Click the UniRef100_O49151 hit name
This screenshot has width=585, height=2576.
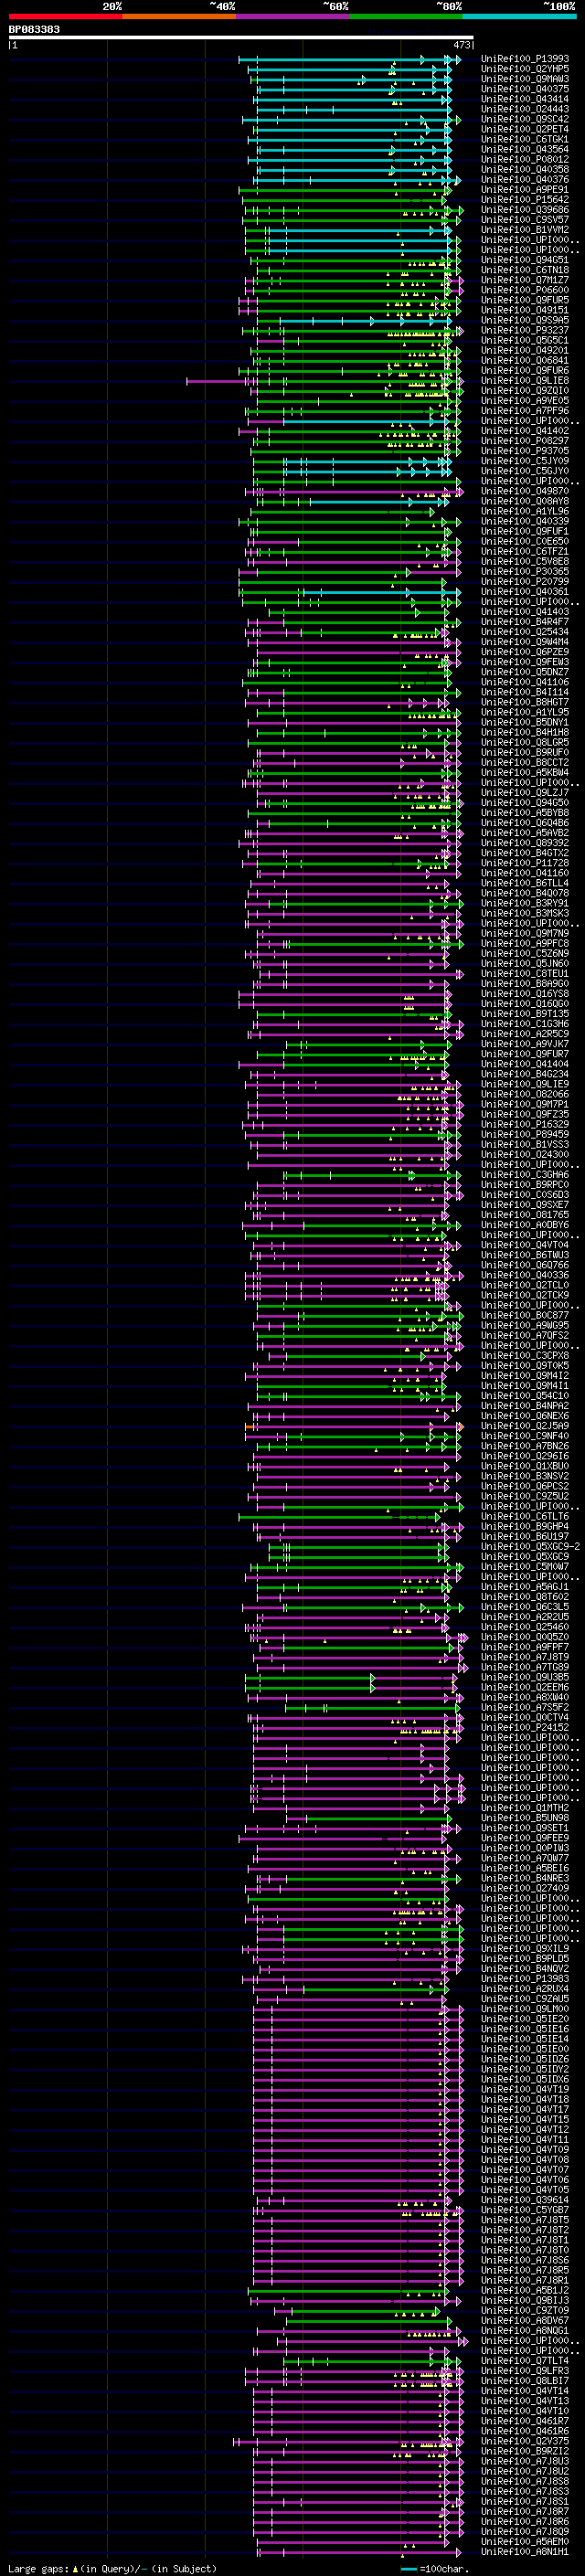click(525, 310)
